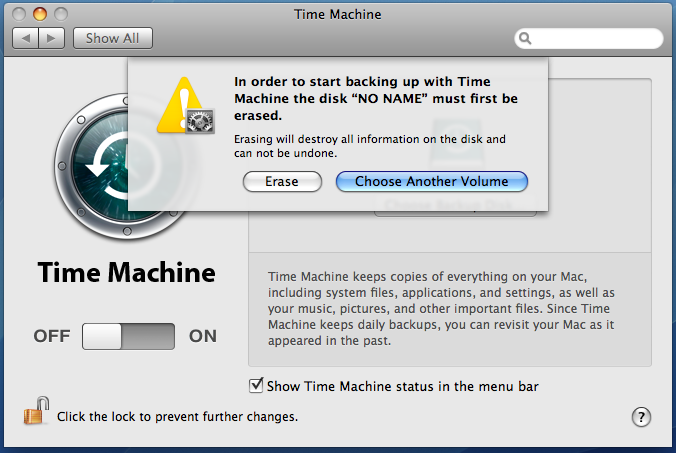Click the alert text about disk "NO NAME"
Viewport: 676px width, 453px height.
[x=376, y=99]
